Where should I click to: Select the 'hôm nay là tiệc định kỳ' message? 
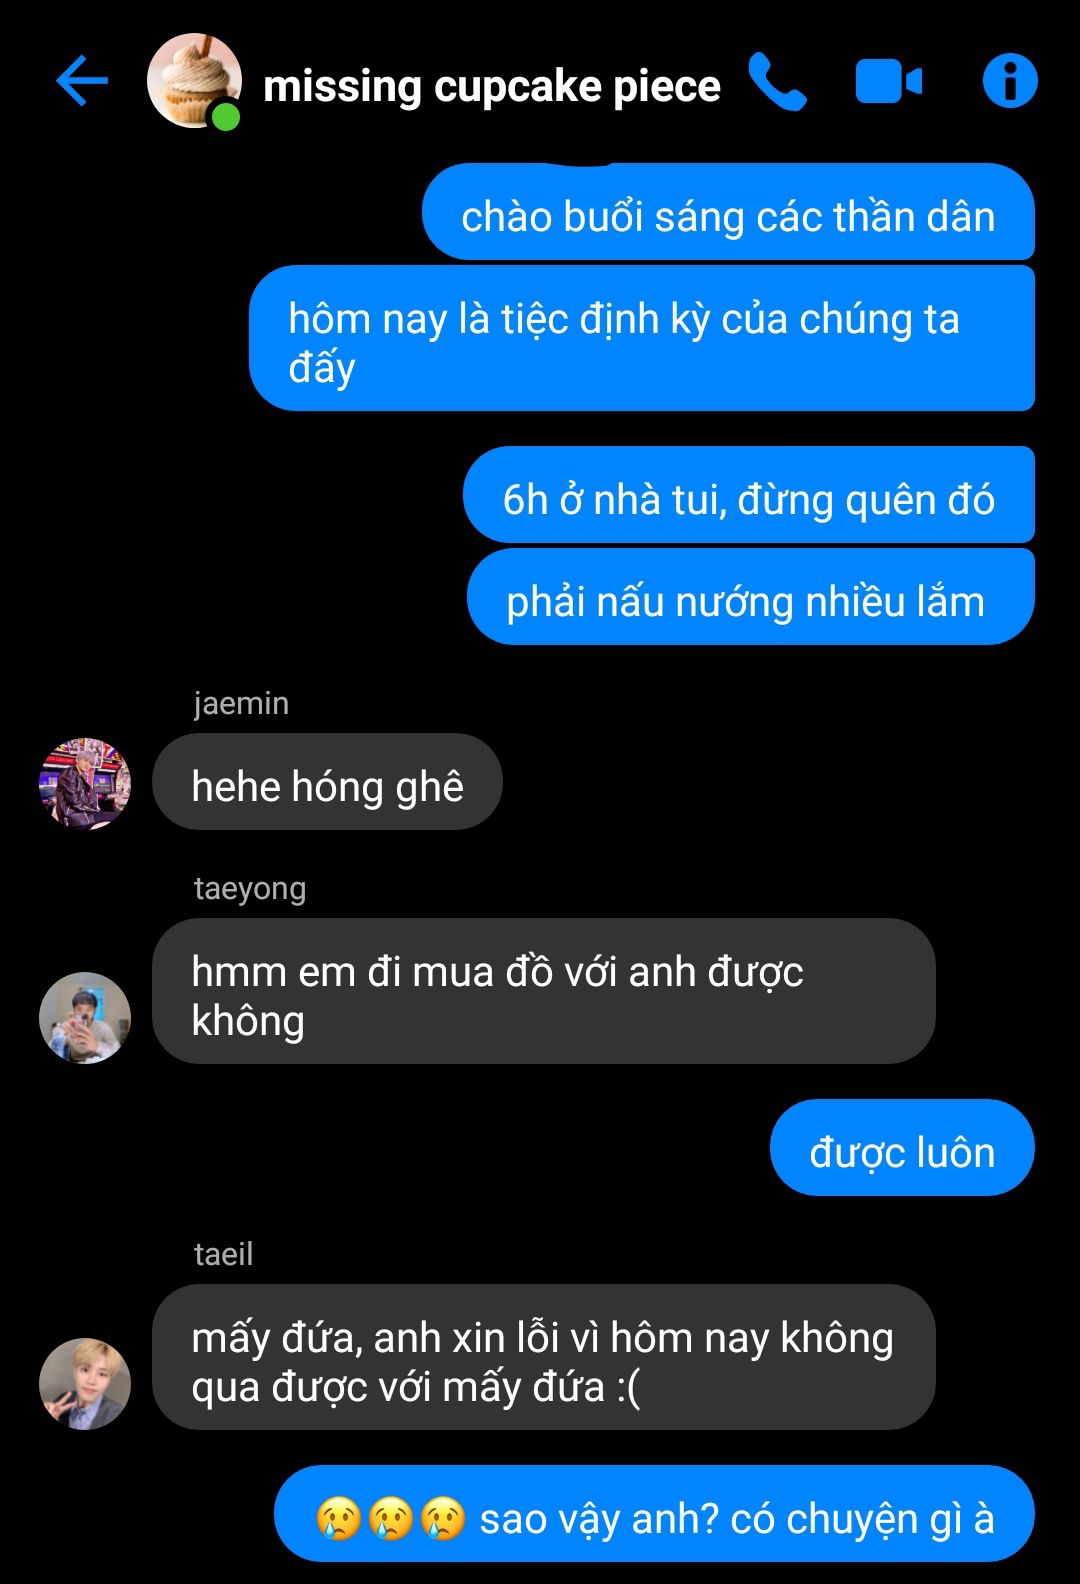(x=642, y=338)
